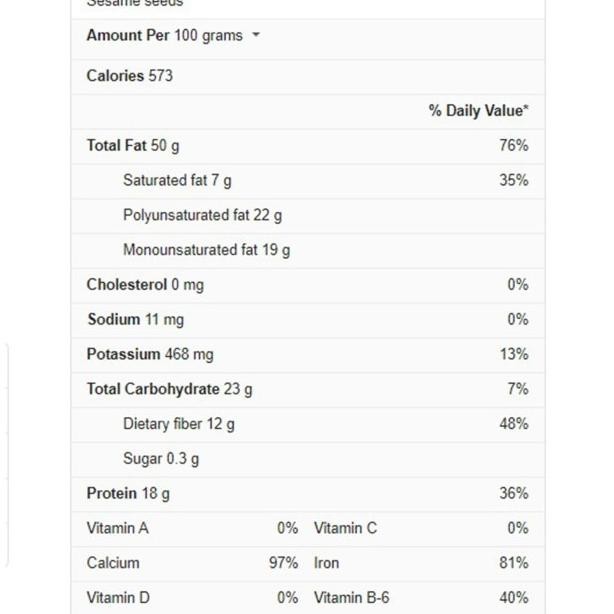This screenshot has width=614, height=614.
Task: Click the Saturated fat 7 g entry
Action: coord(177,180)
